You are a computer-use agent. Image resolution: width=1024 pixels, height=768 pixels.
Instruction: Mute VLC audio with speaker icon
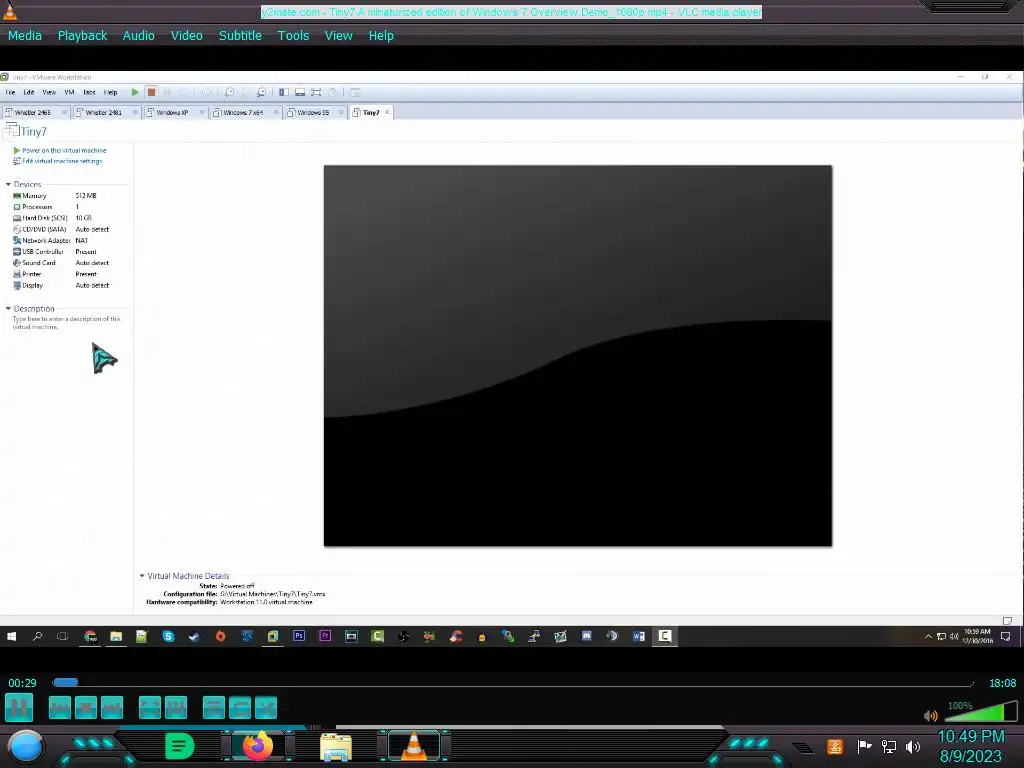[x=931, y=716]
